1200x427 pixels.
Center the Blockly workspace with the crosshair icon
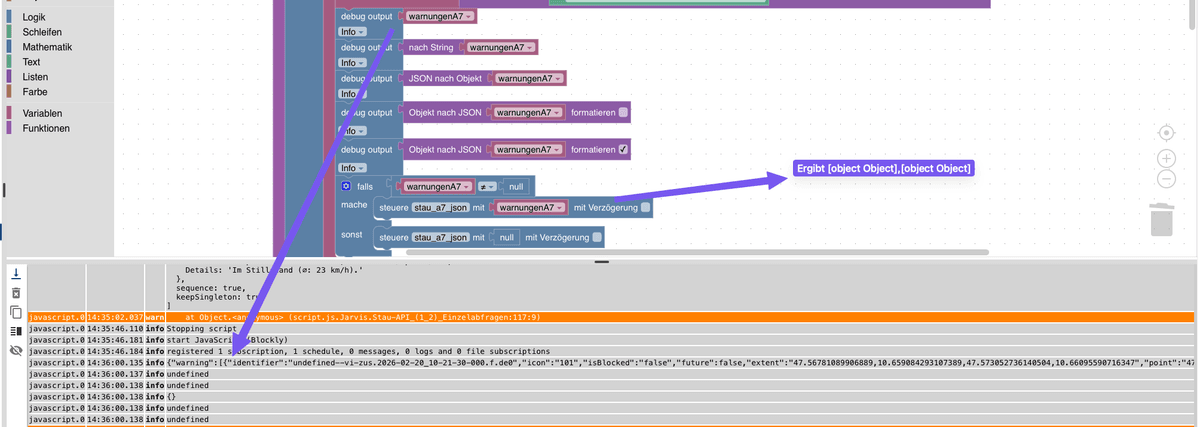(x=1165, y=133)
